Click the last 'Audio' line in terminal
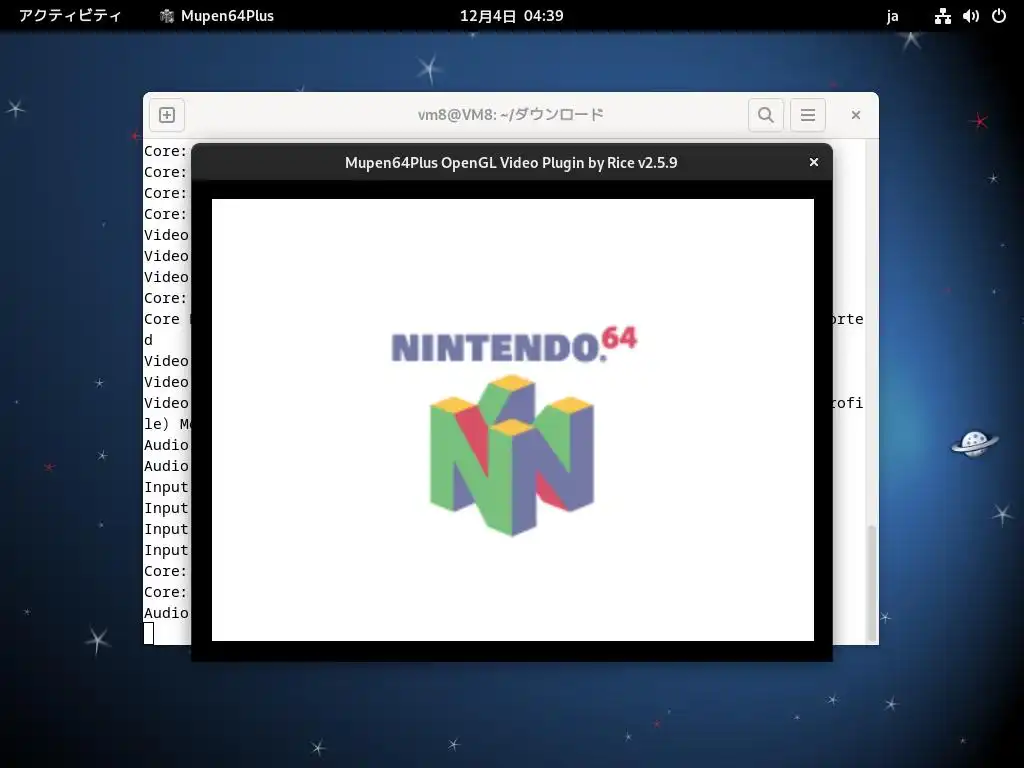The image size is (1024, 768). pos(167,613)
